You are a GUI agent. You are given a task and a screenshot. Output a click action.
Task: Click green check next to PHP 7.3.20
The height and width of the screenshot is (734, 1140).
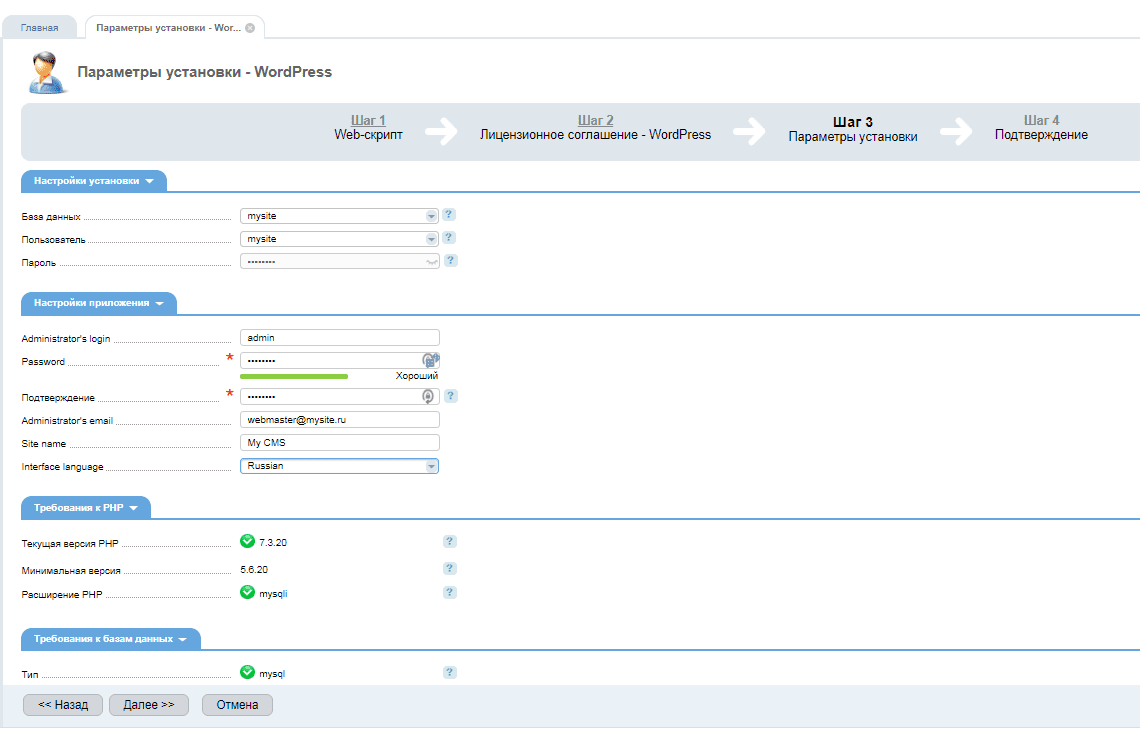tap(247, 541)
